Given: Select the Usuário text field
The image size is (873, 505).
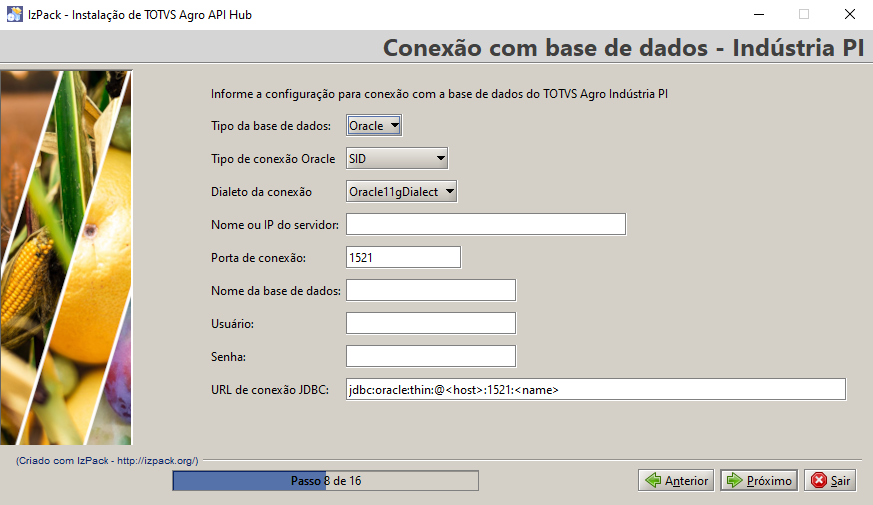Looking at the screenshot, I should point(430,323).
